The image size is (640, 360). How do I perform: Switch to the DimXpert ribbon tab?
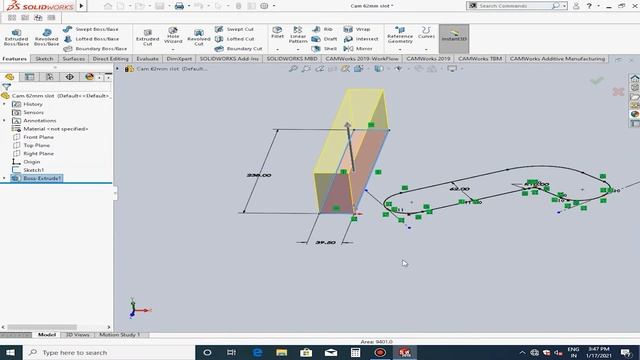[x=179, y=59]
